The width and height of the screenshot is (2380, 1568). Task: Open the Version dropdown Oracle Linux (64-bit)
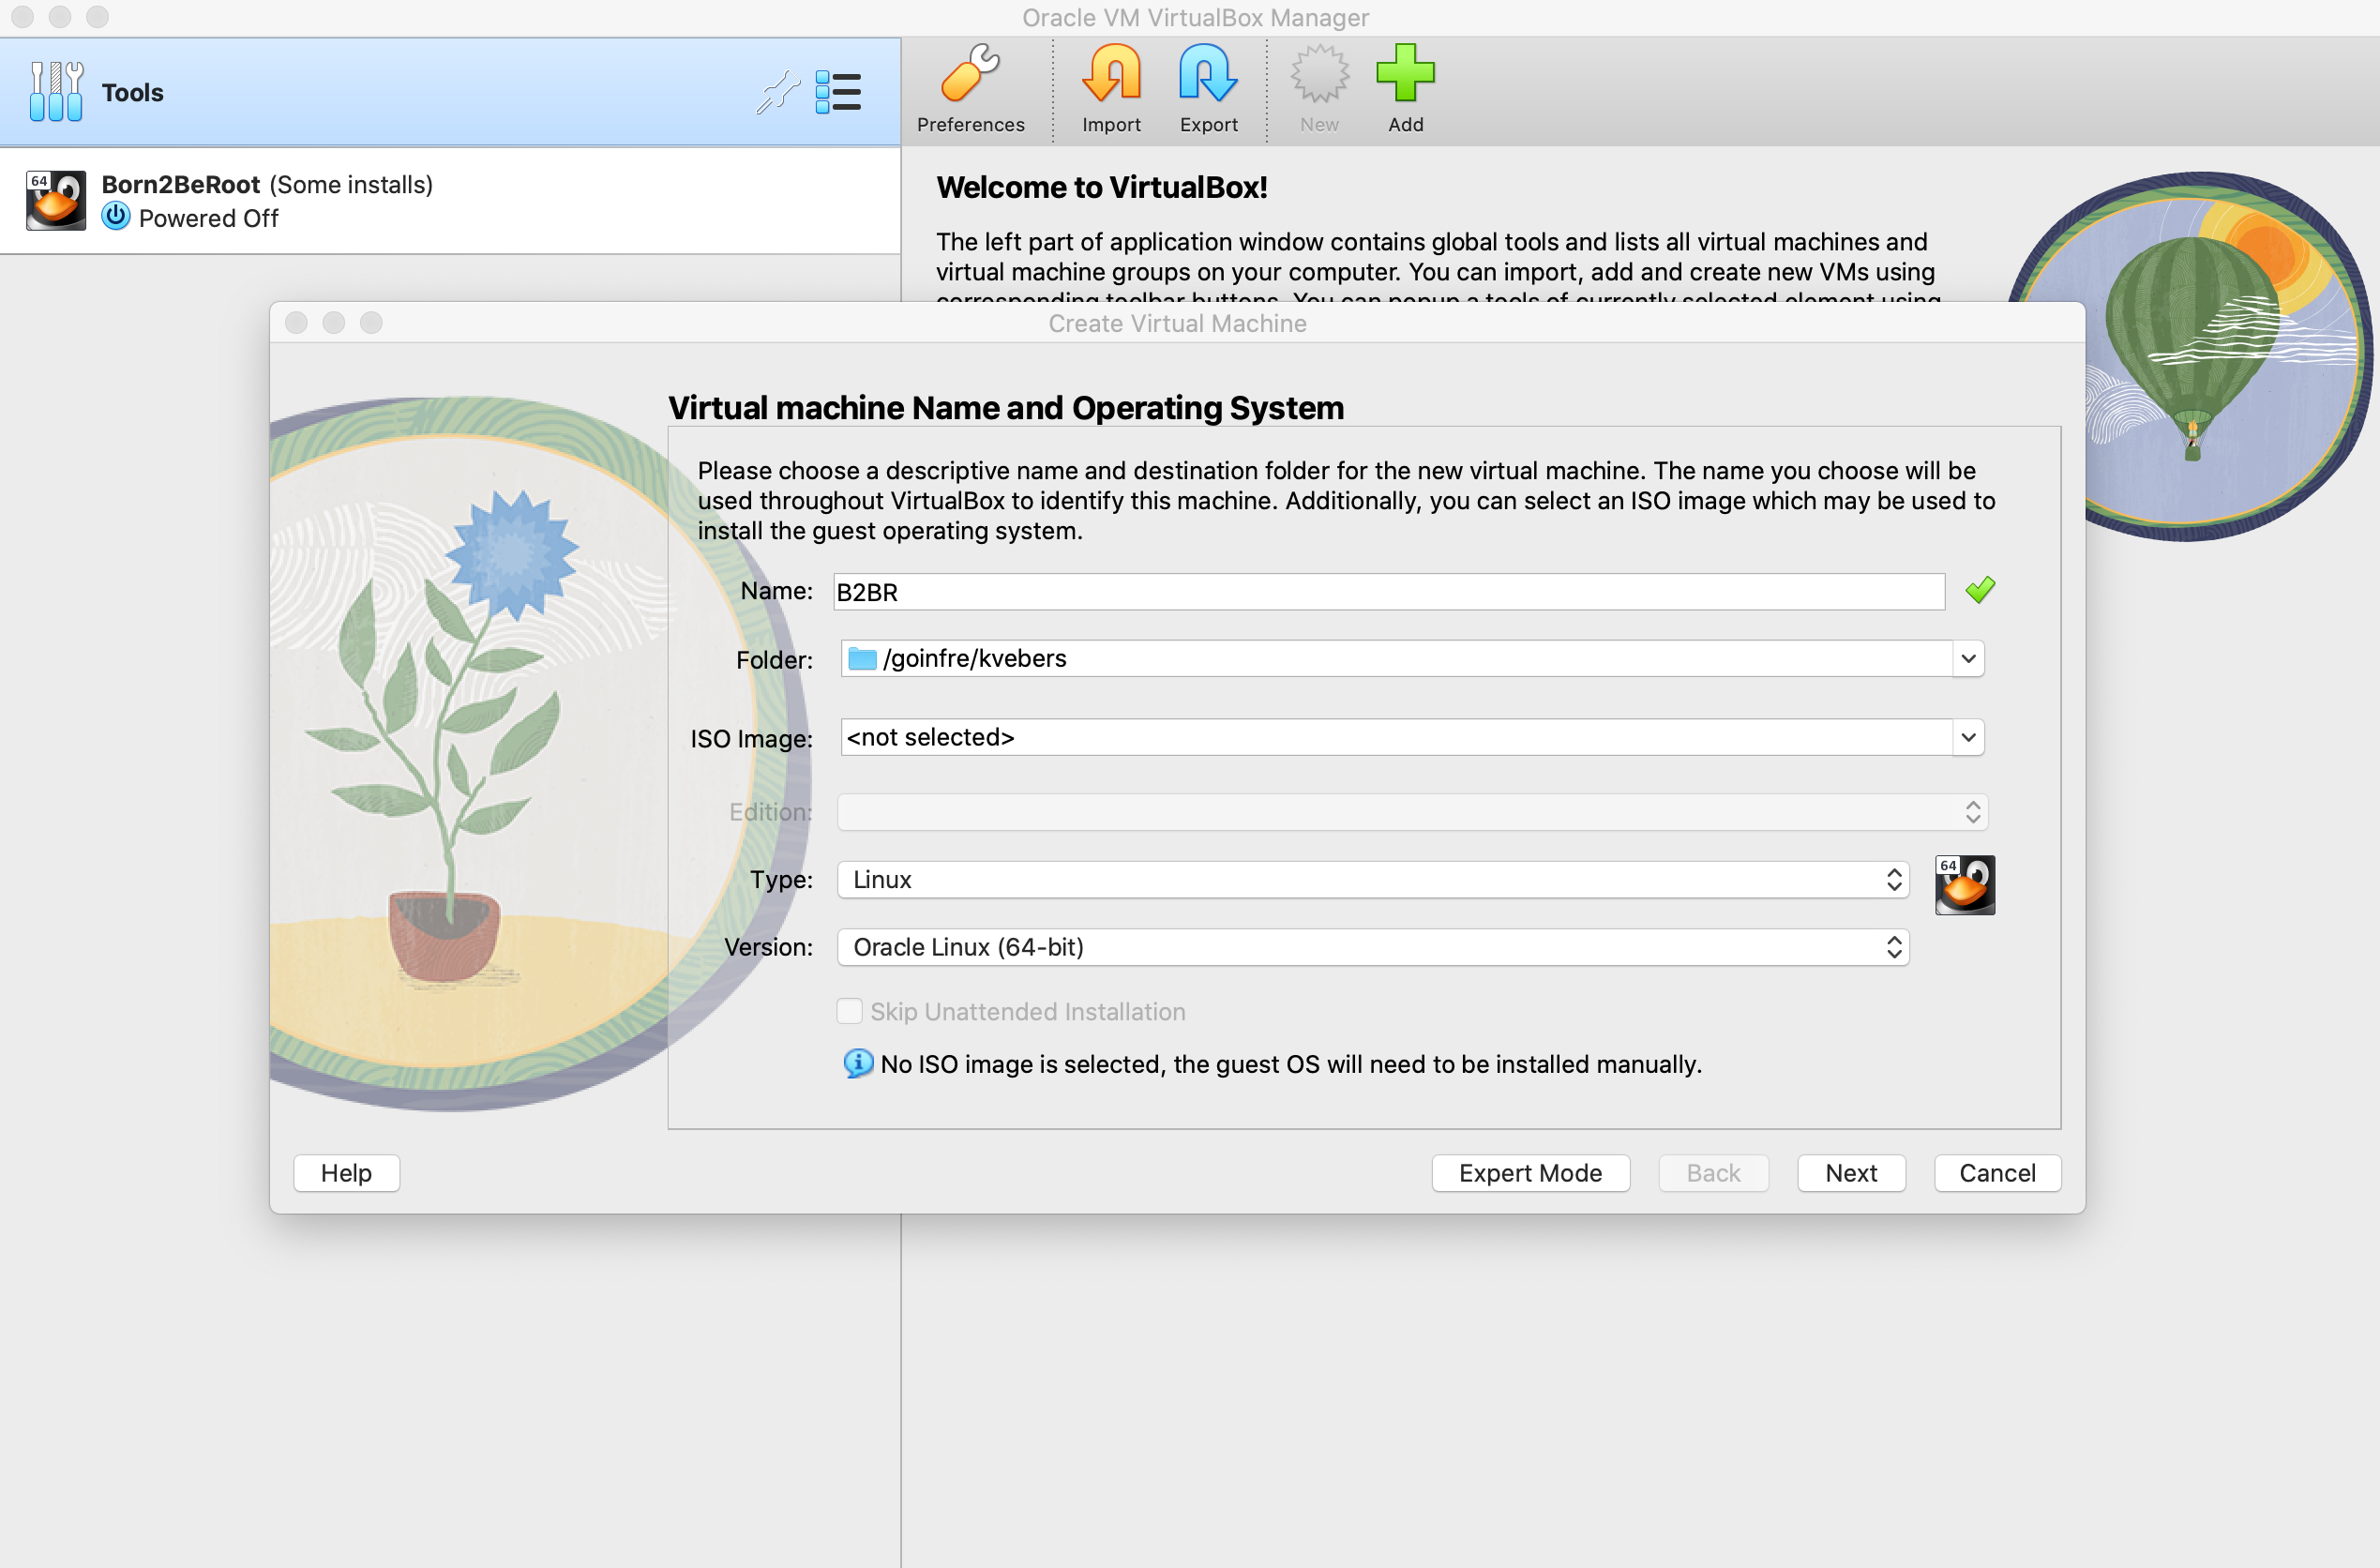click(1373, 947)
